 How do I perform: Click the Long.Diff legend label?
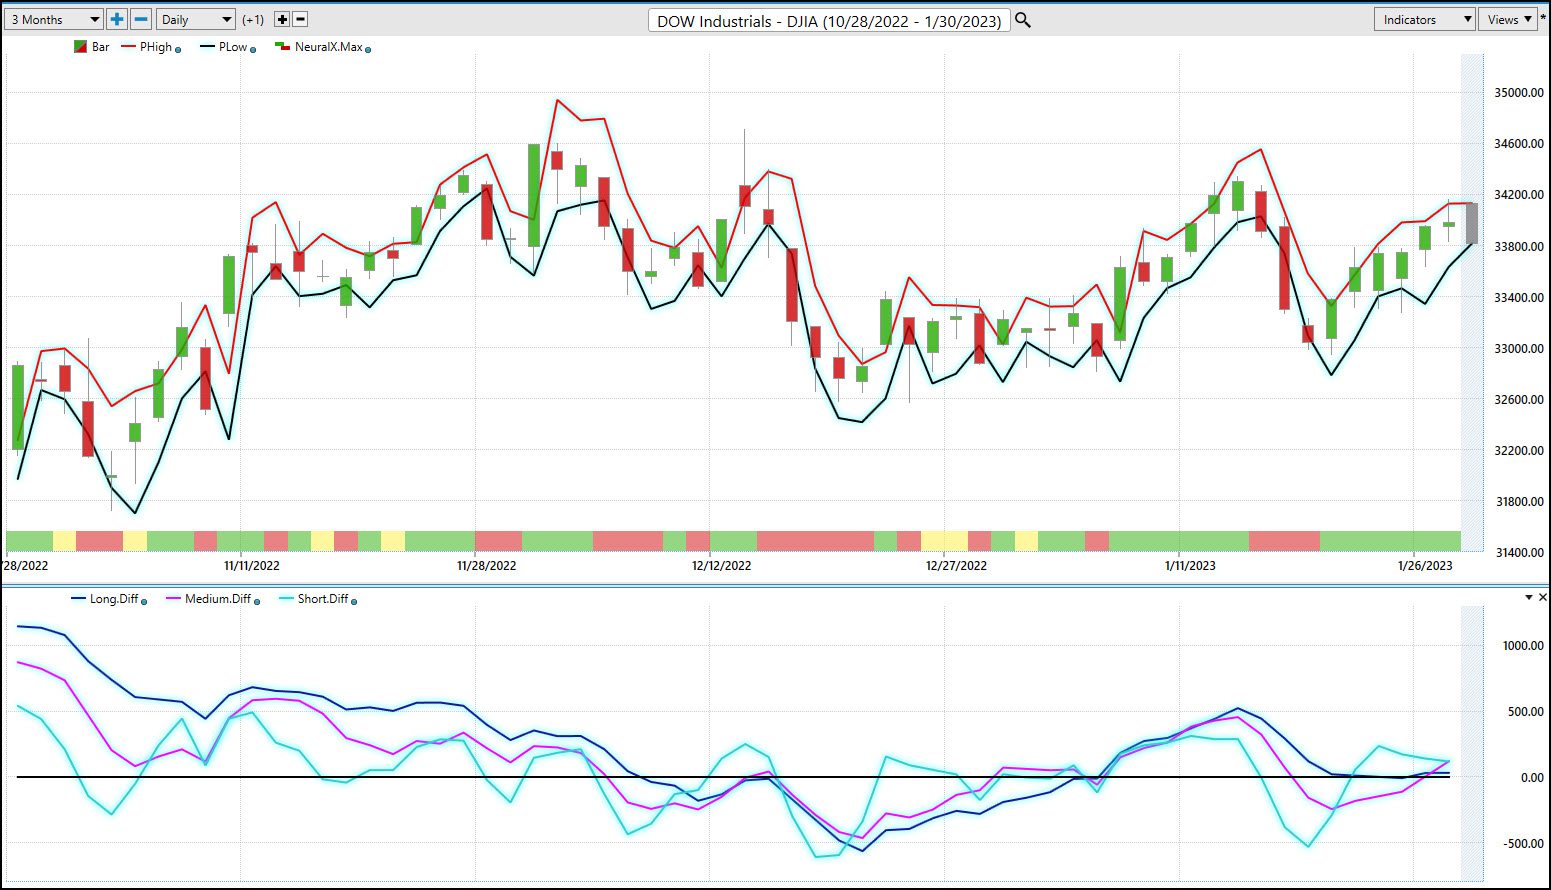tap(114, 599)
